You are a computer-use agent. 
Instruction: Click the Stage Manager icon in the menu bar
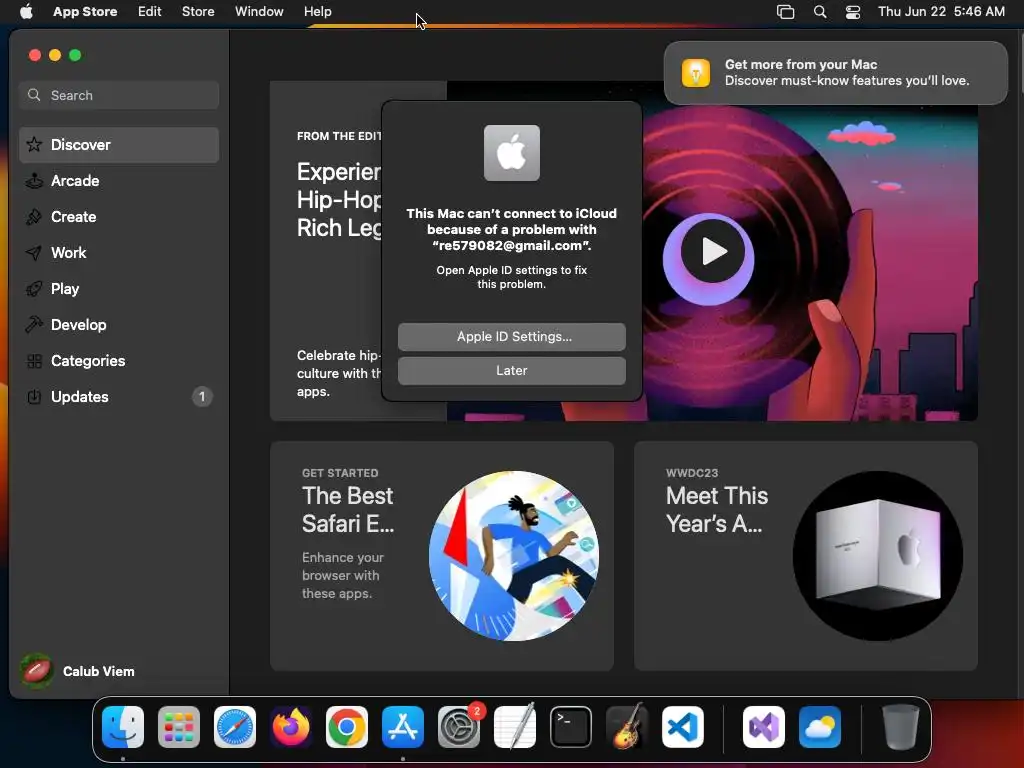click(x=786, y=12)
